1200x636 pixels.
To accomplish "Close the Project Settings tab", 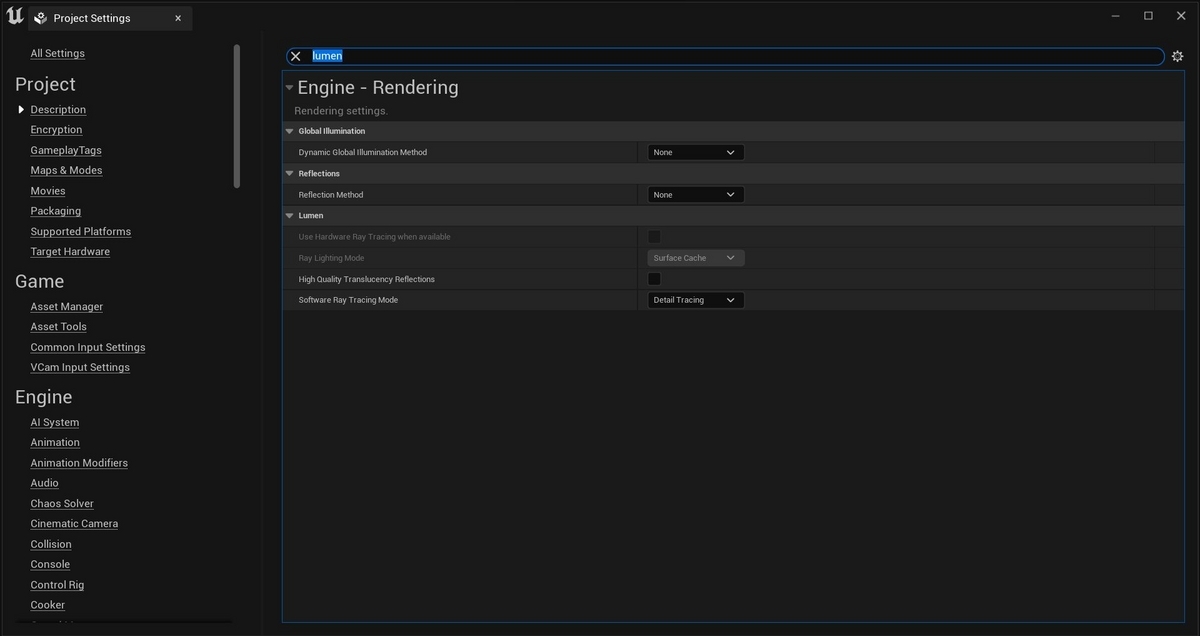I will [x=178, y=18].
